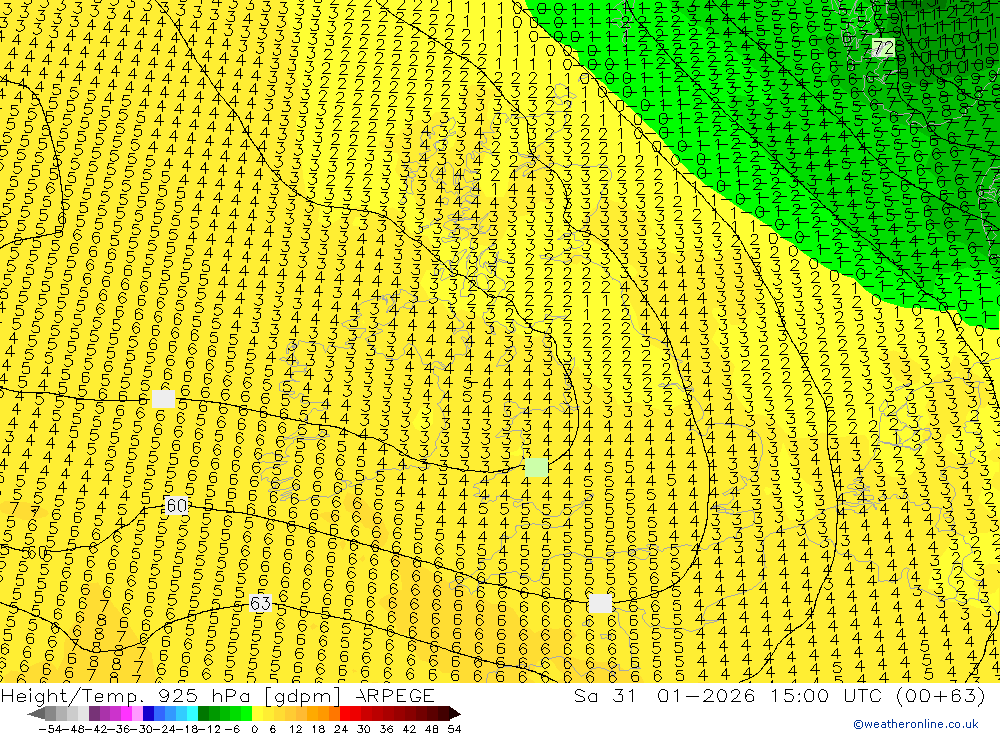This screenshot has width=1000, height=733.
Task: Click the 15:00 UTC (00+63) time text
Action: click(878, 695)
